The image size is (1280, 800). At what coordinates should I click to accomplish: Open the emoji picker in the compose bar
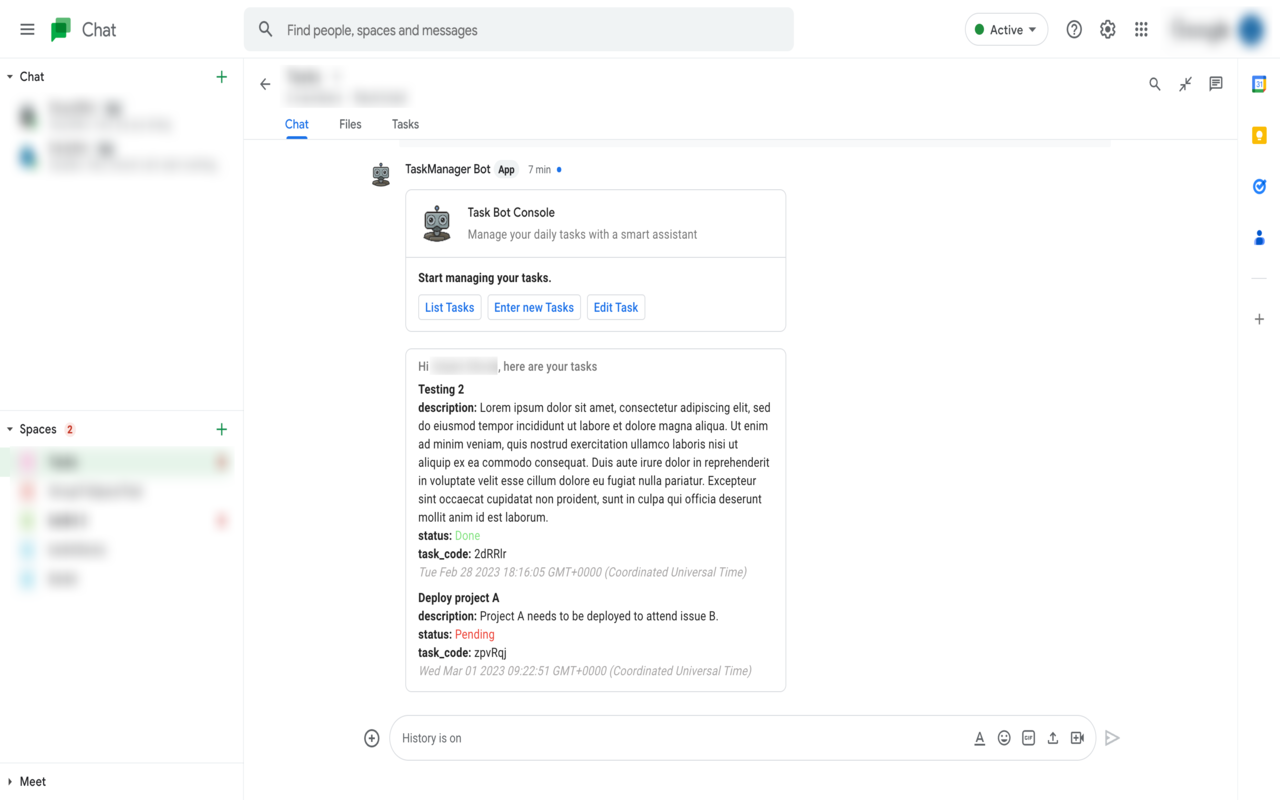click(x=1004, y=737)
